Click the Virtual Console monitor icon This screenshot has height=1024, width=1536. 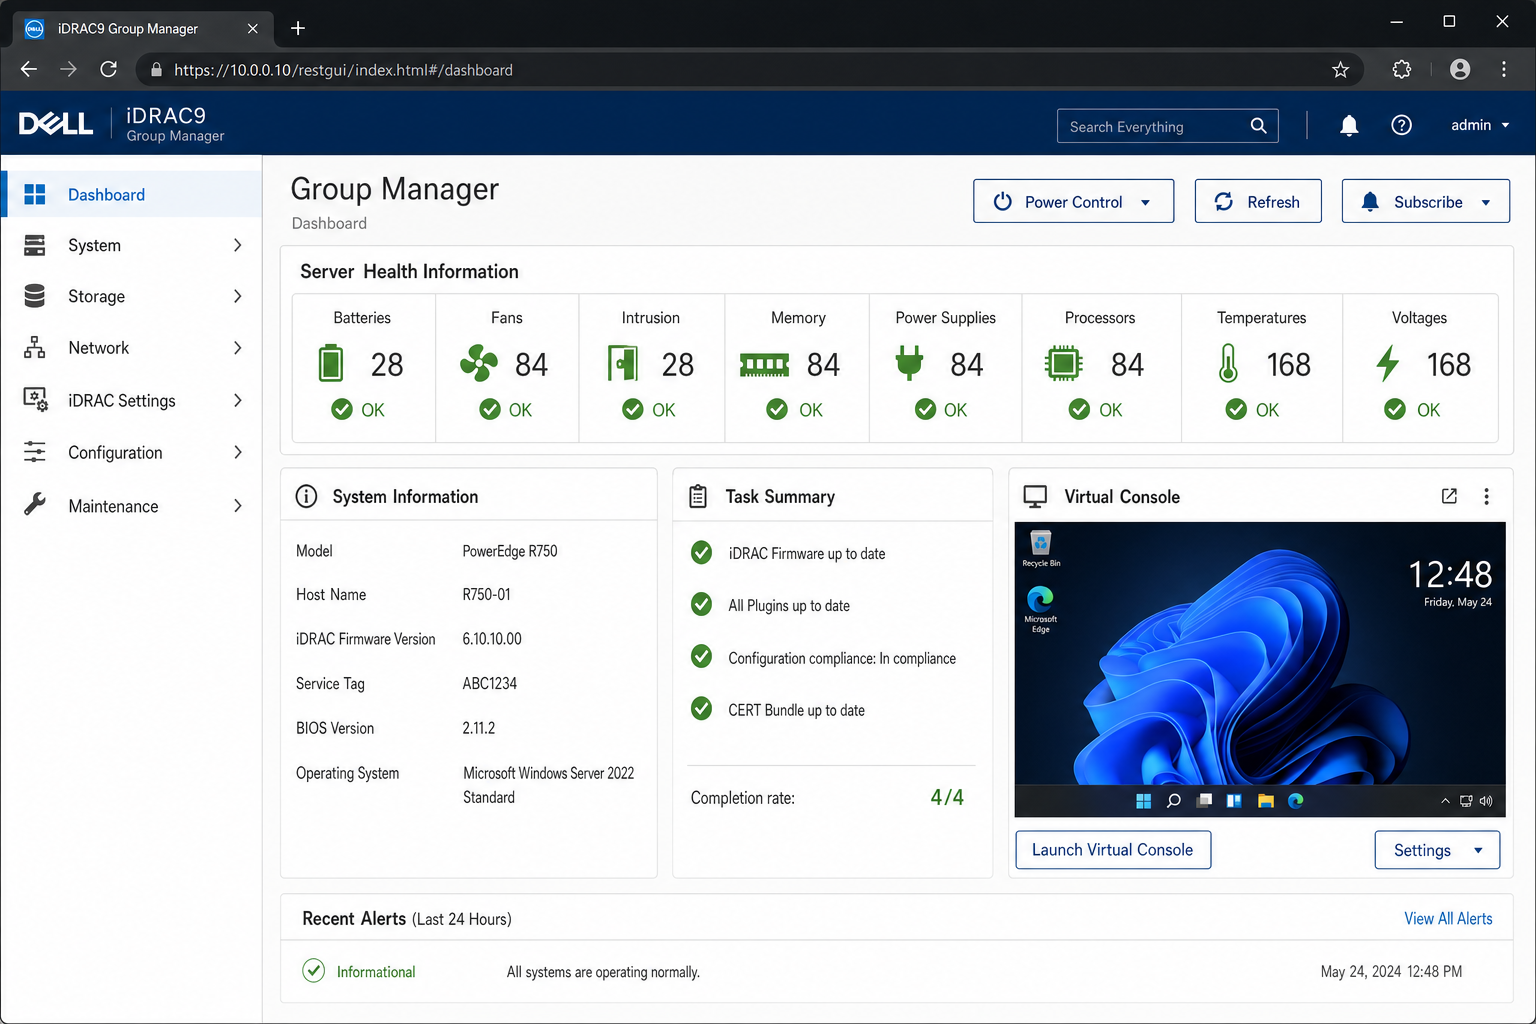click(x=1036, y=496)
